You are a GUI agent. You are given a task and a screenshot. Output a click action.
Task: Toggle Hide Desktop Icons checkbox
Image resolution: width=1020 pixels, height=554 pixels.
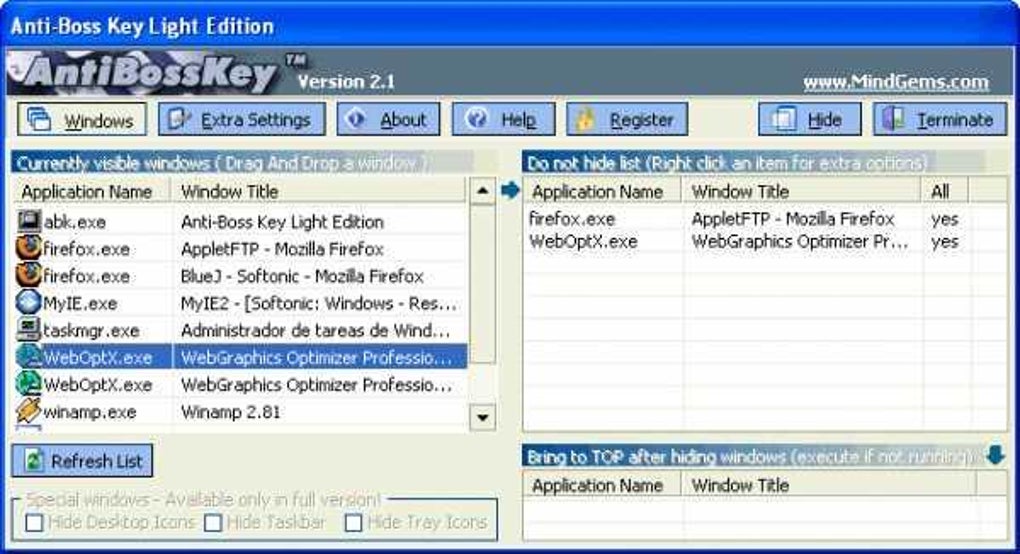[x=34, y=522]
